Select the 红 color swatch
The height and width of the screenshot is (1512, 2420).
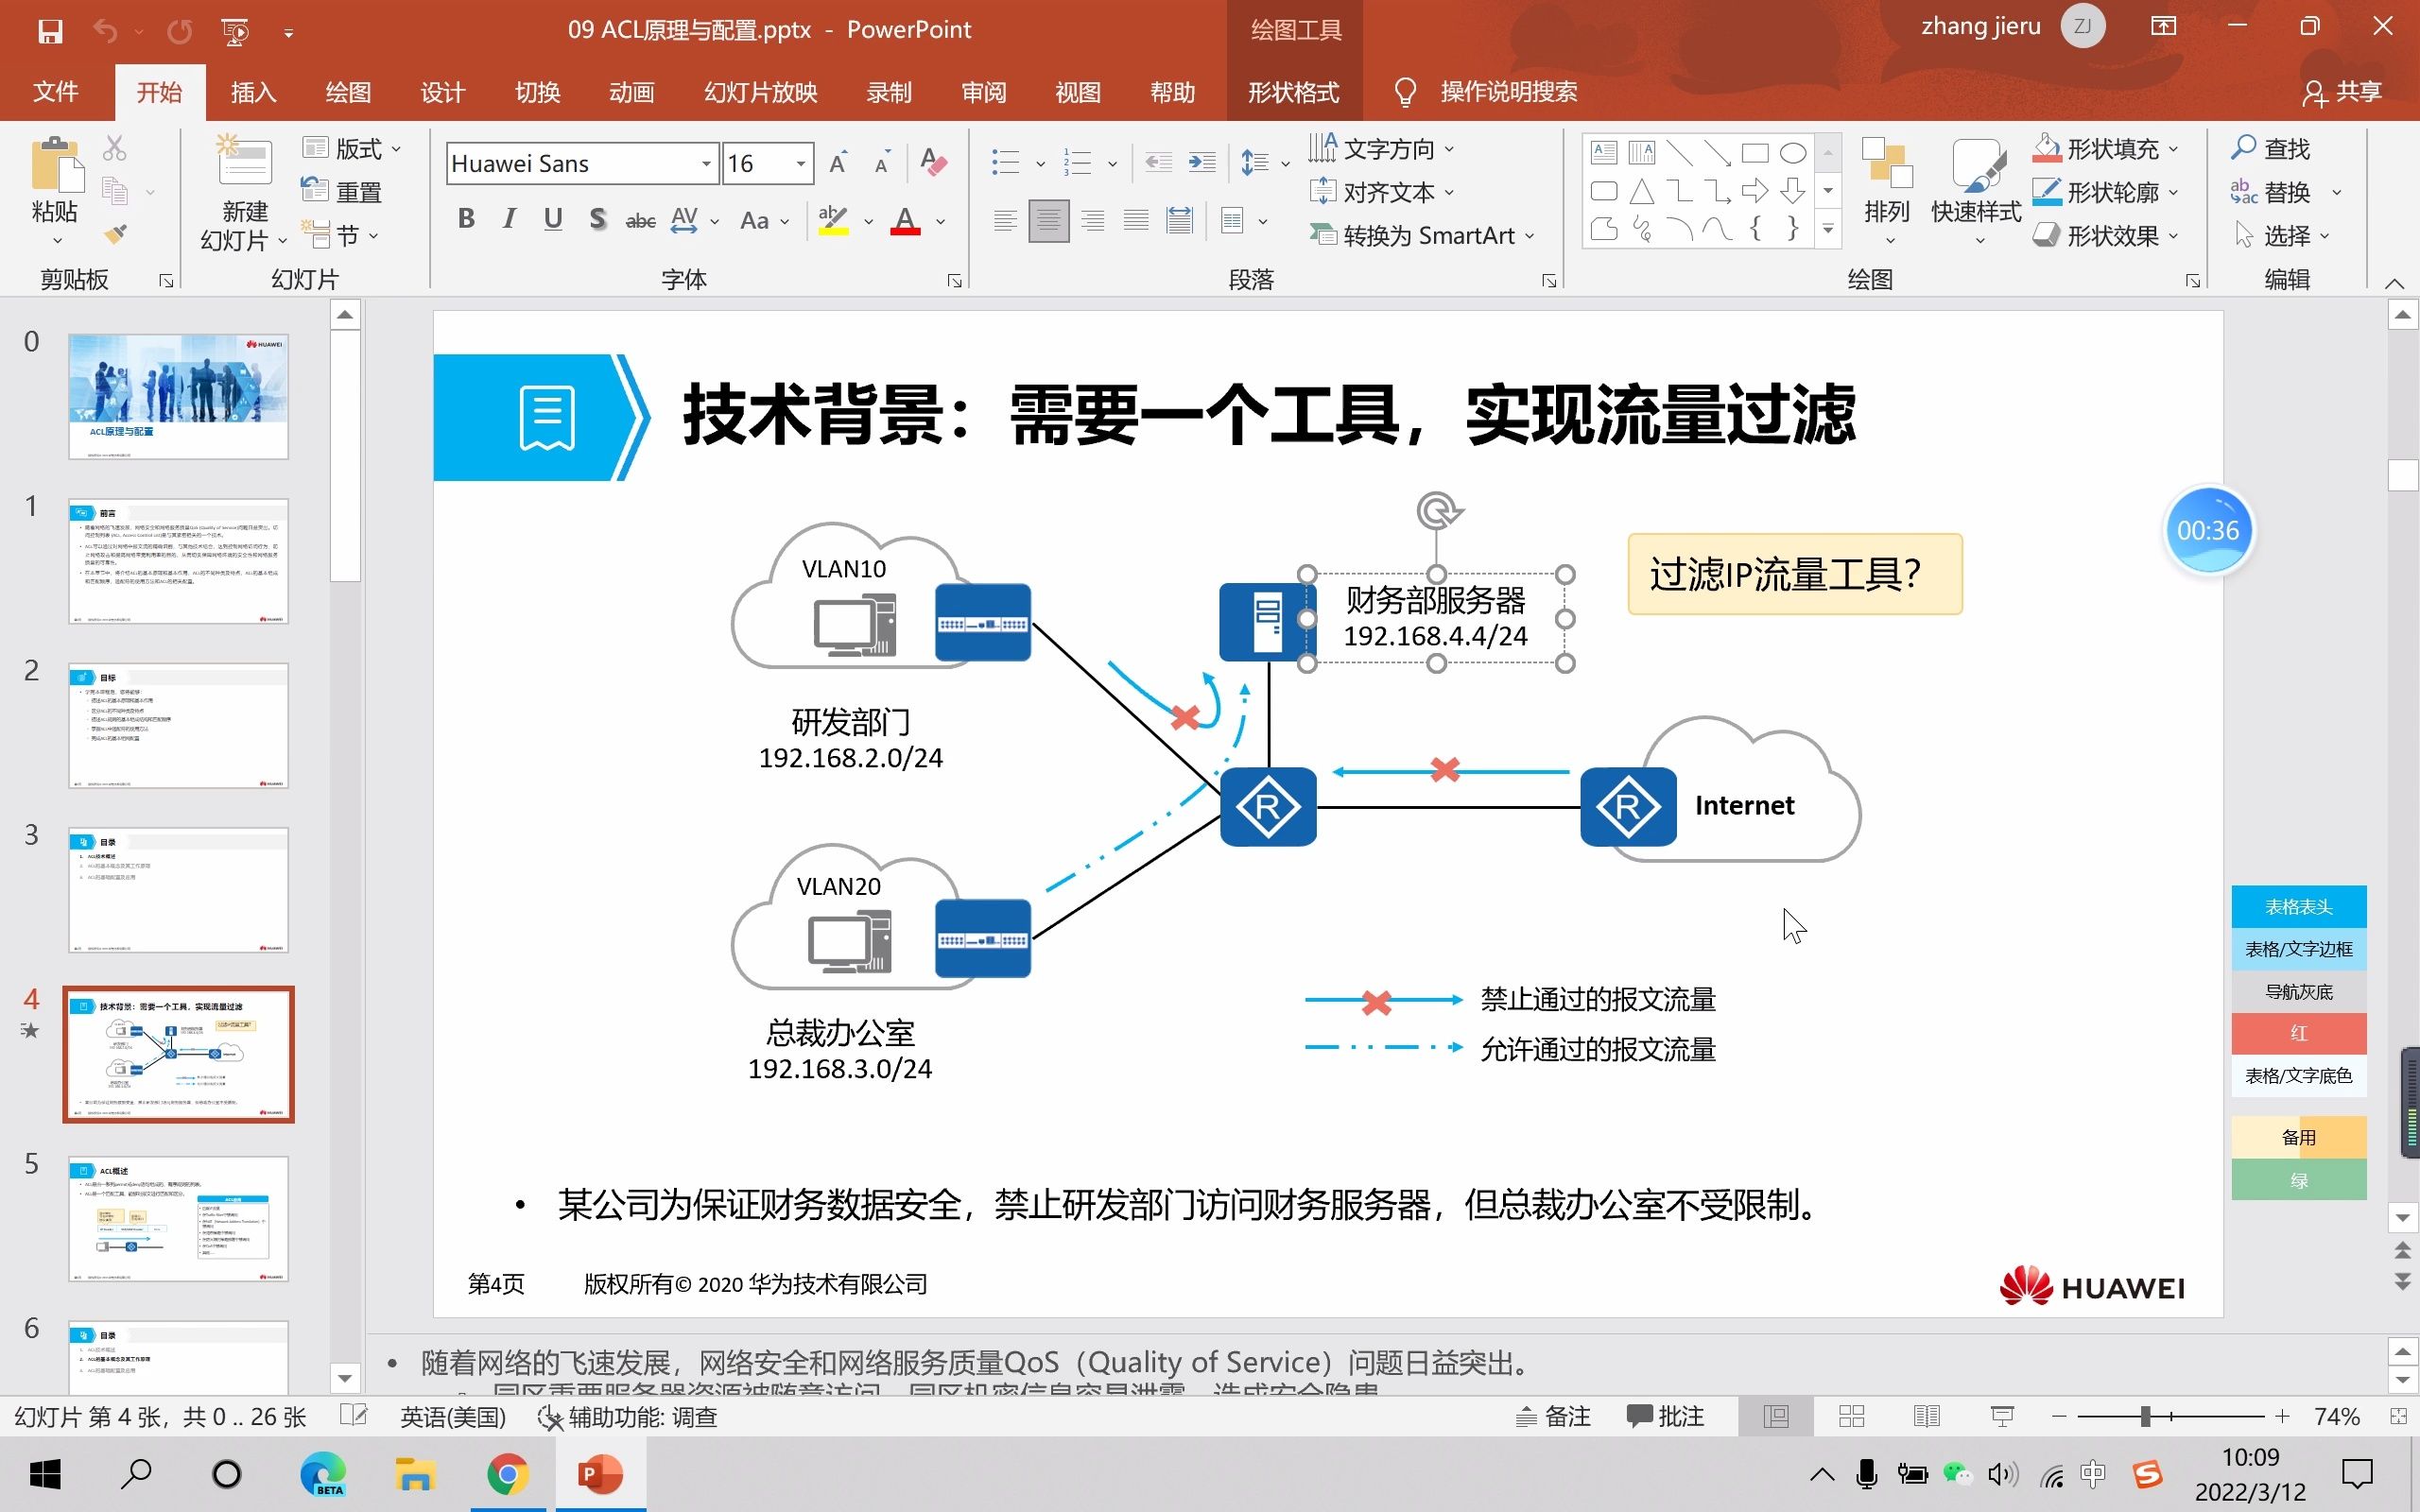point(2299,1033)
